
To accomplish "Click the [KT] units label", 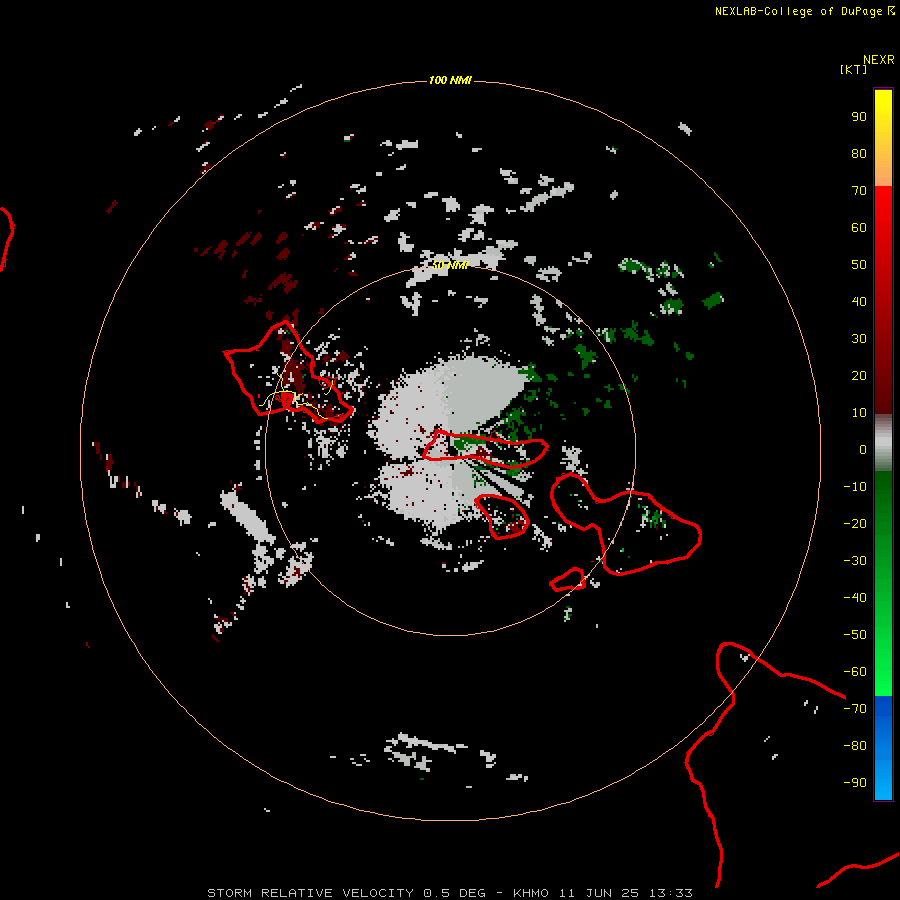I will coord(853,69).
